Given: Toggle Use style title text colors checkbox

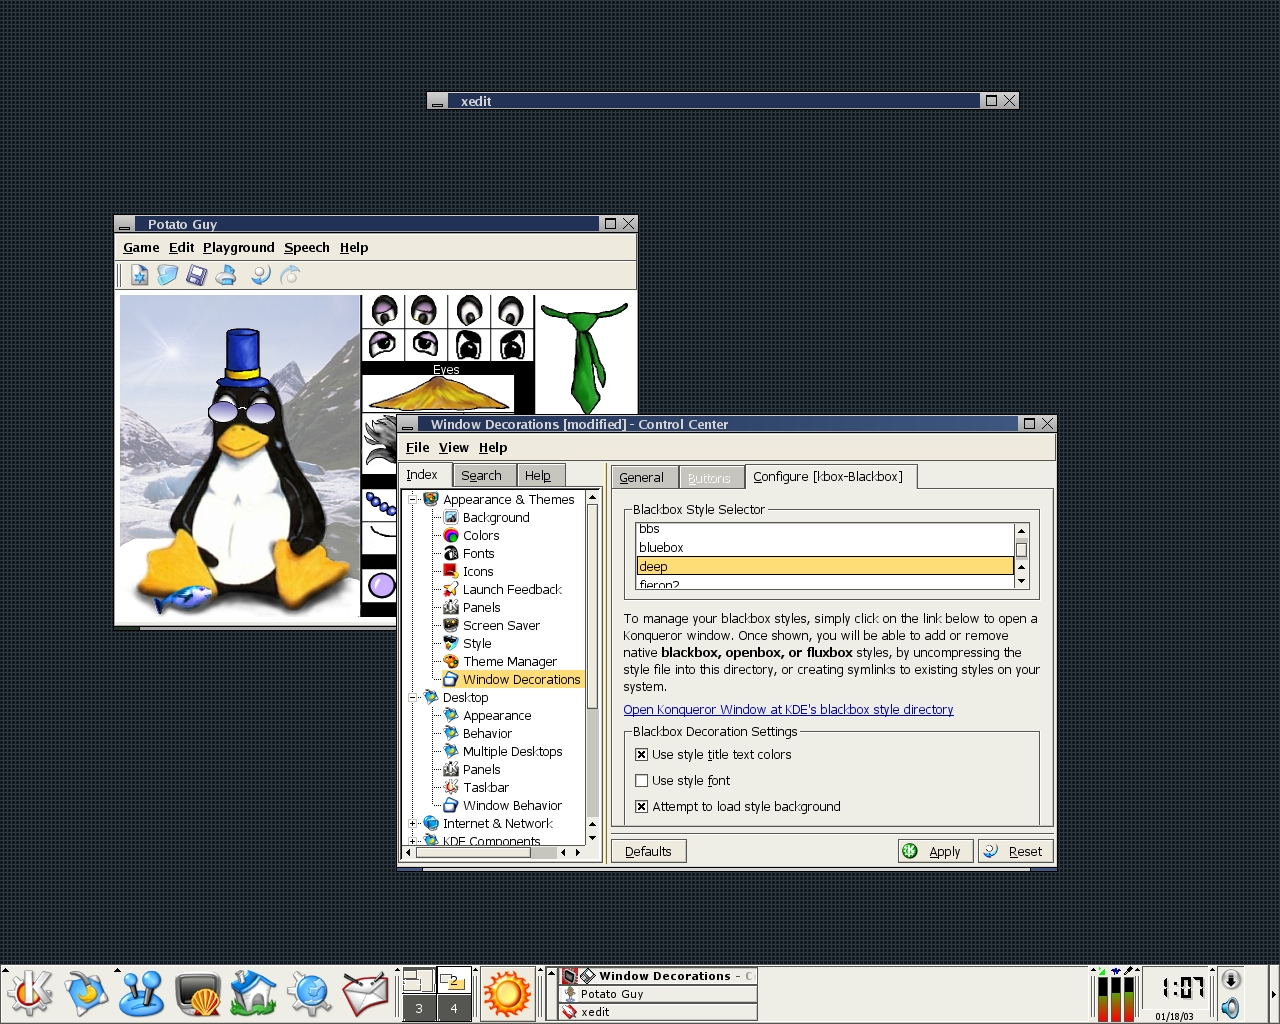Looking at the screenshot, I should [x=642, y=755].
